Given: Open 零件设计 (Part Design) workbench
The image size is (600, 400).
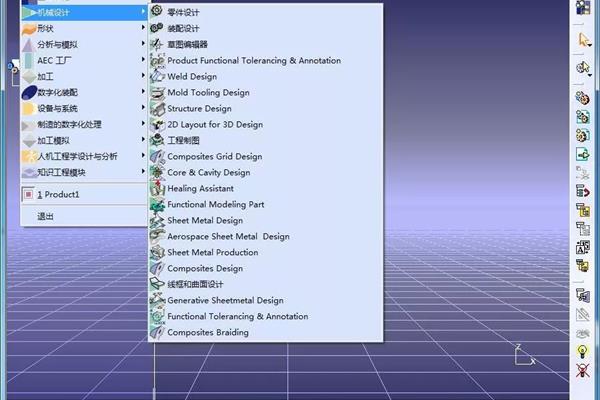Looking at the screenshot, I should click(x=266, y=12).
